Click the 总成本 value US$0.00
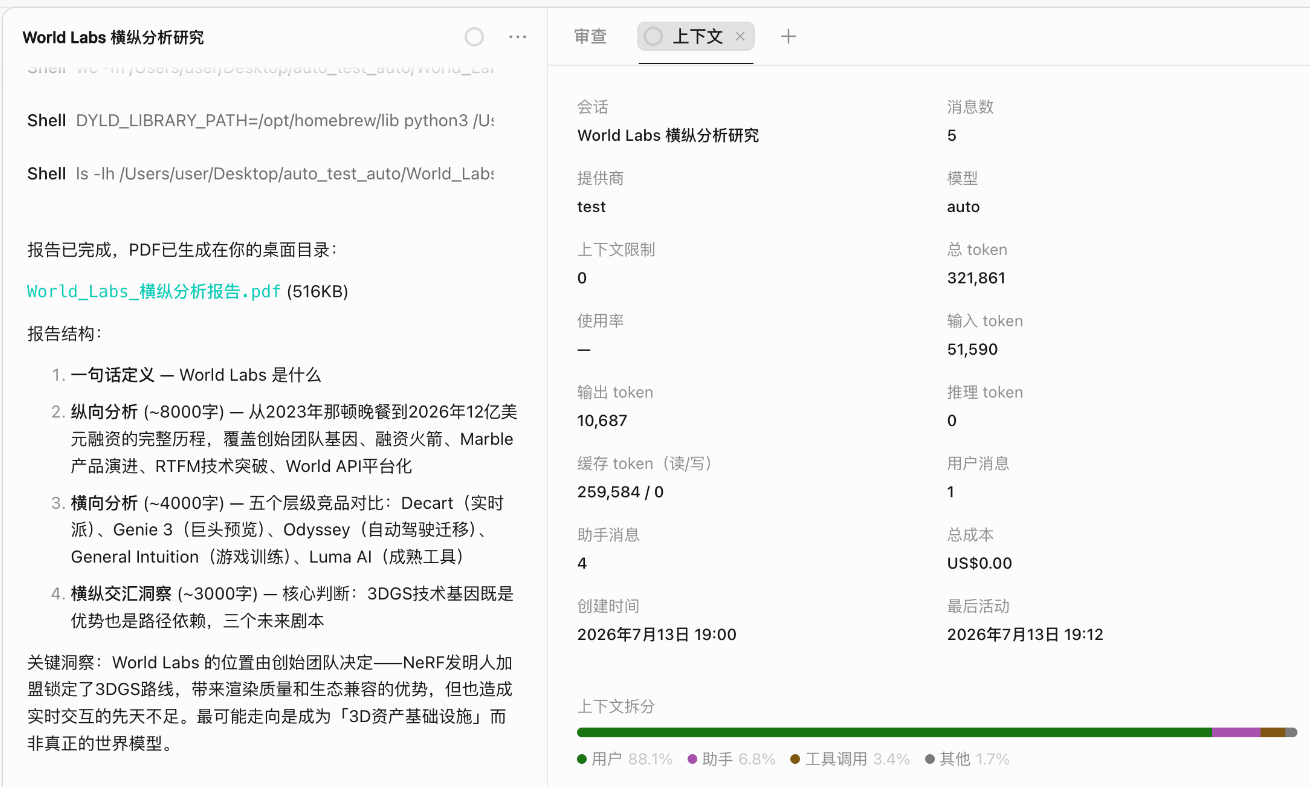Viewport: 1310px width, 787px height. [x=979, y=563]
